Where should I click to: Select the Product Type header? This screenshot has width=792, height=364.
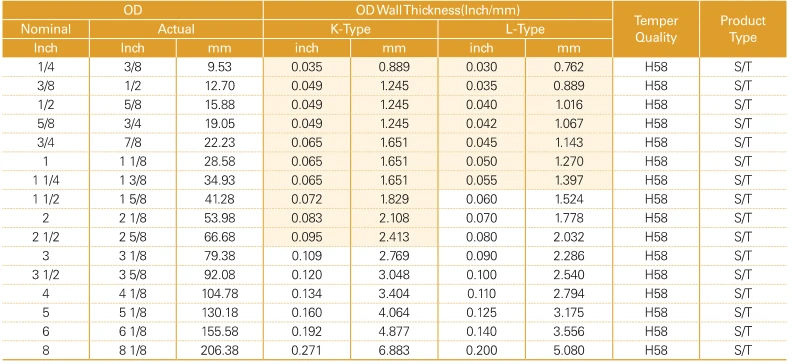743,29
